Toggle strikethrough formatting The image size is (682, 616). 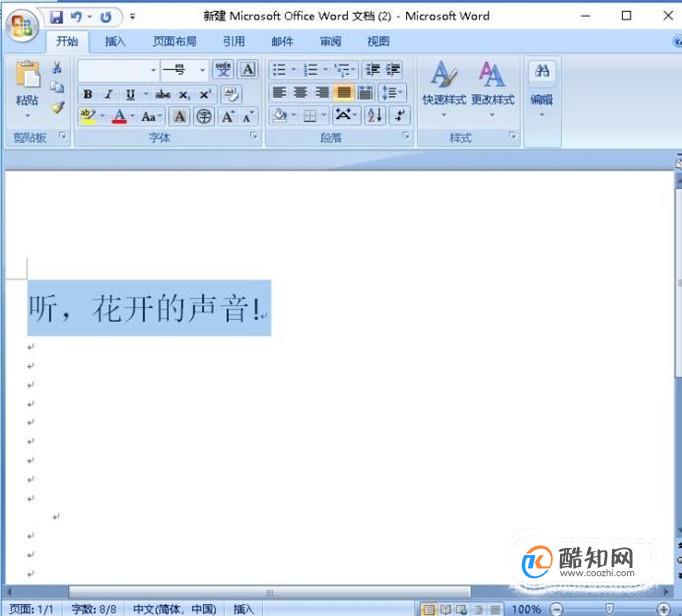tap(163, 94)
